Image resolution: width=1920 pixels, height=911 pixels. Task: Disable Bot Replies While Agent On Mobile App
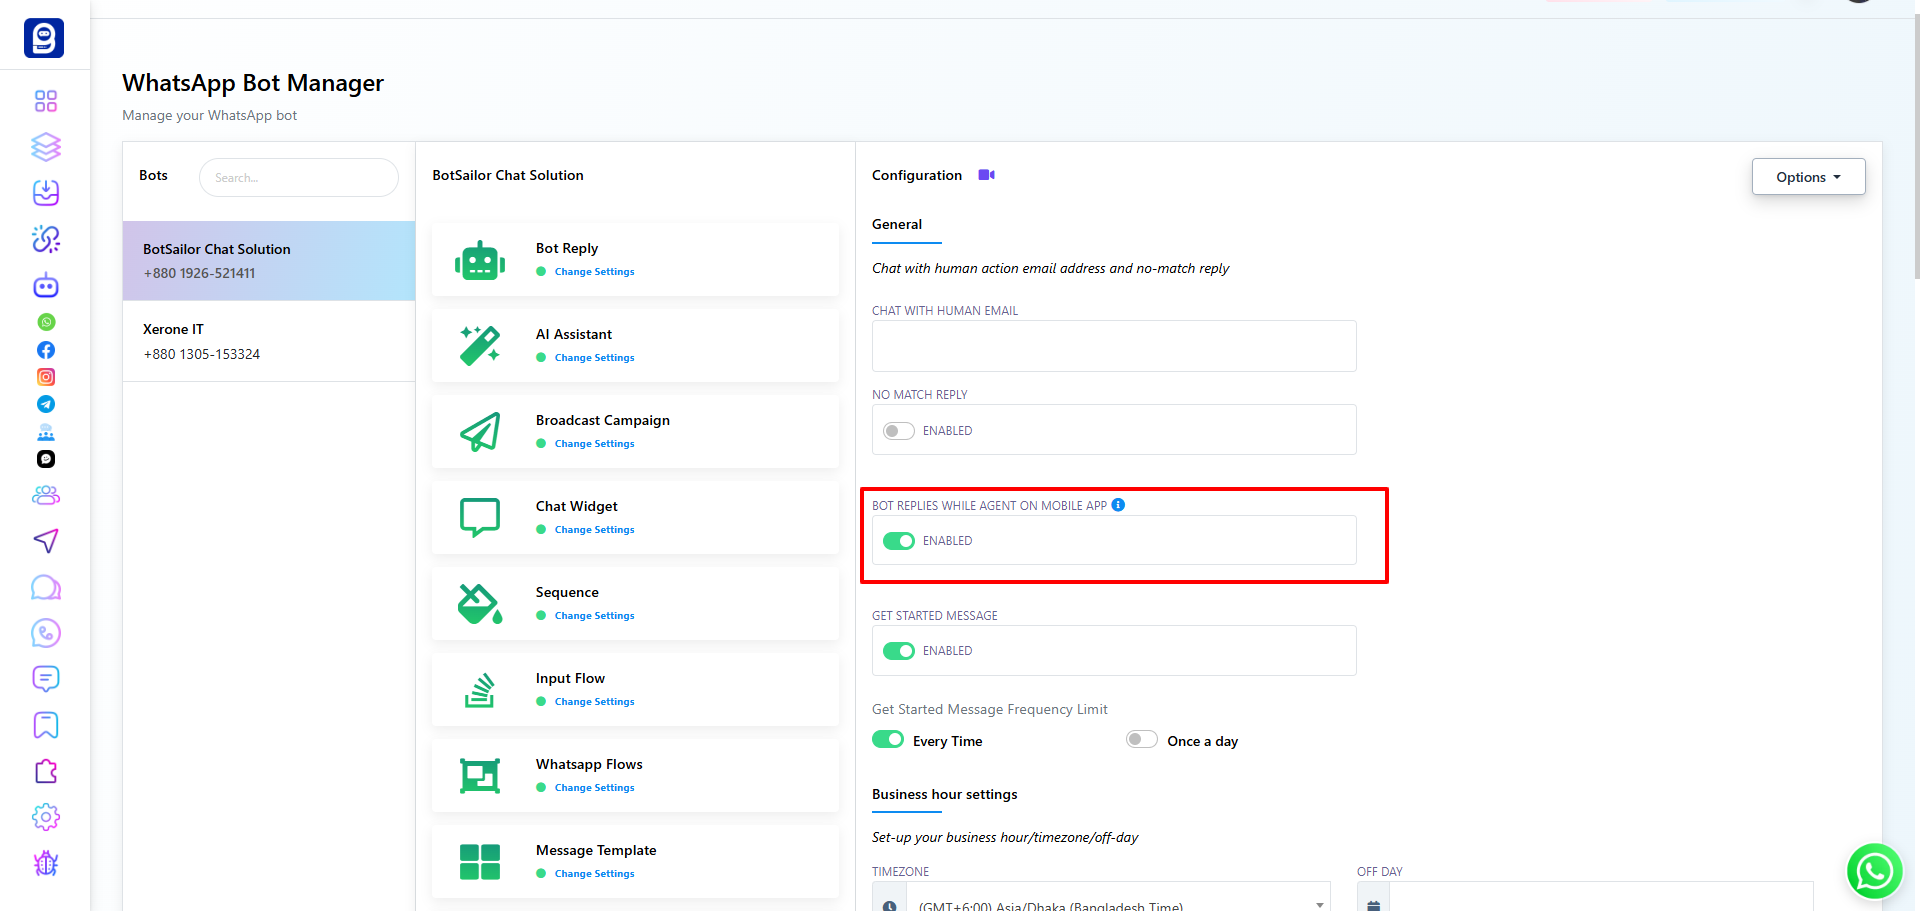click(x=898, y=541)
